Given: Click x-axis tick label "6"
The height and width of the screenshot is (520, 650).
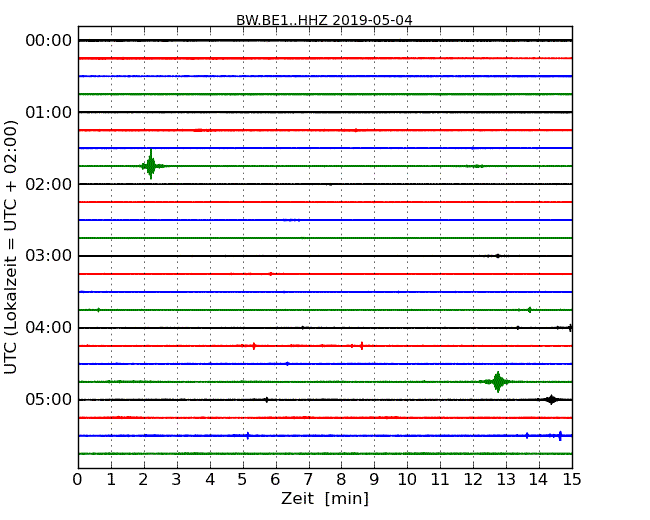Looking at the screenshot, I should pyautogui.click(x=275, y=480).
